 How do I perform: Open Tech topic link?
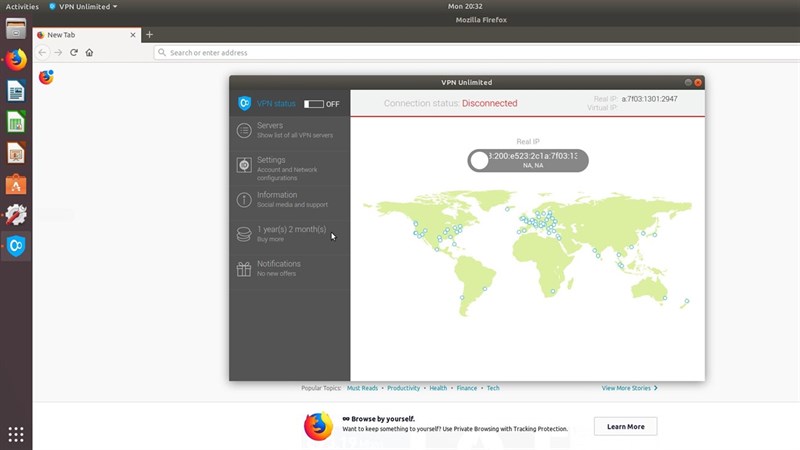click(x=493, y=388)
